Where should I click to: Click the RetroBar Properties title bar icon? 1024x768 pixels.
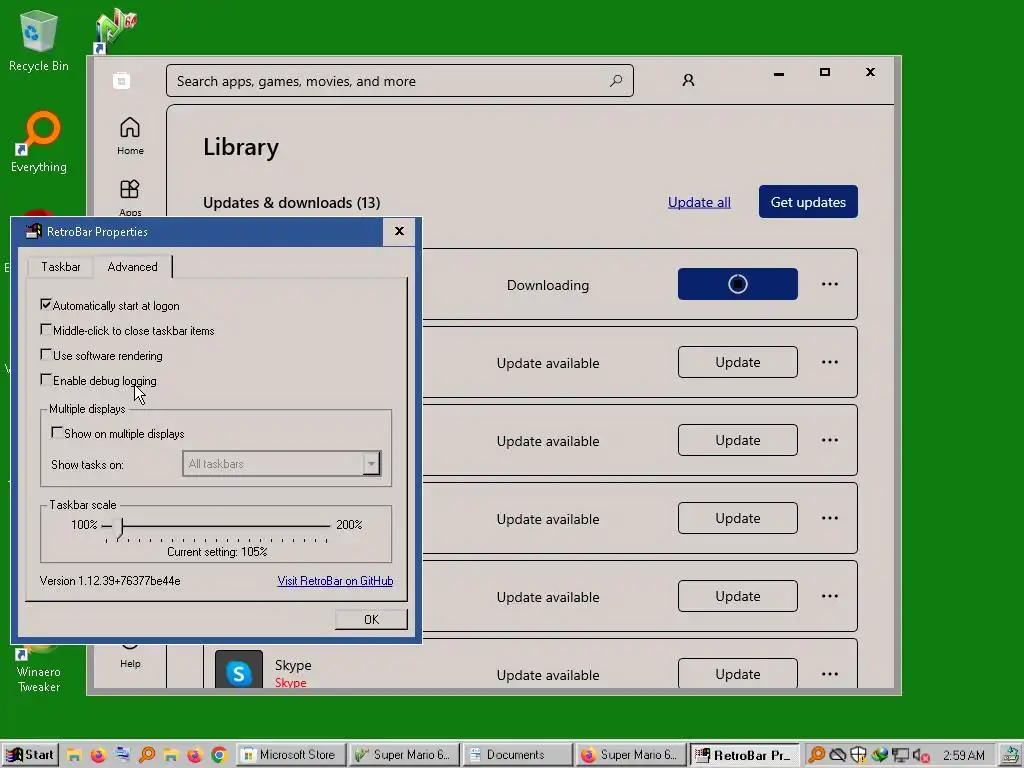[x=33, y=231]
